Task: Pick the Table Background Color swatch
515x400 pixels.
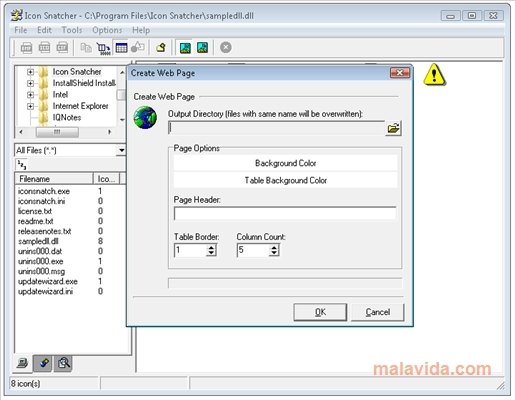Action: pyautogui.click(x=285, y=180)
